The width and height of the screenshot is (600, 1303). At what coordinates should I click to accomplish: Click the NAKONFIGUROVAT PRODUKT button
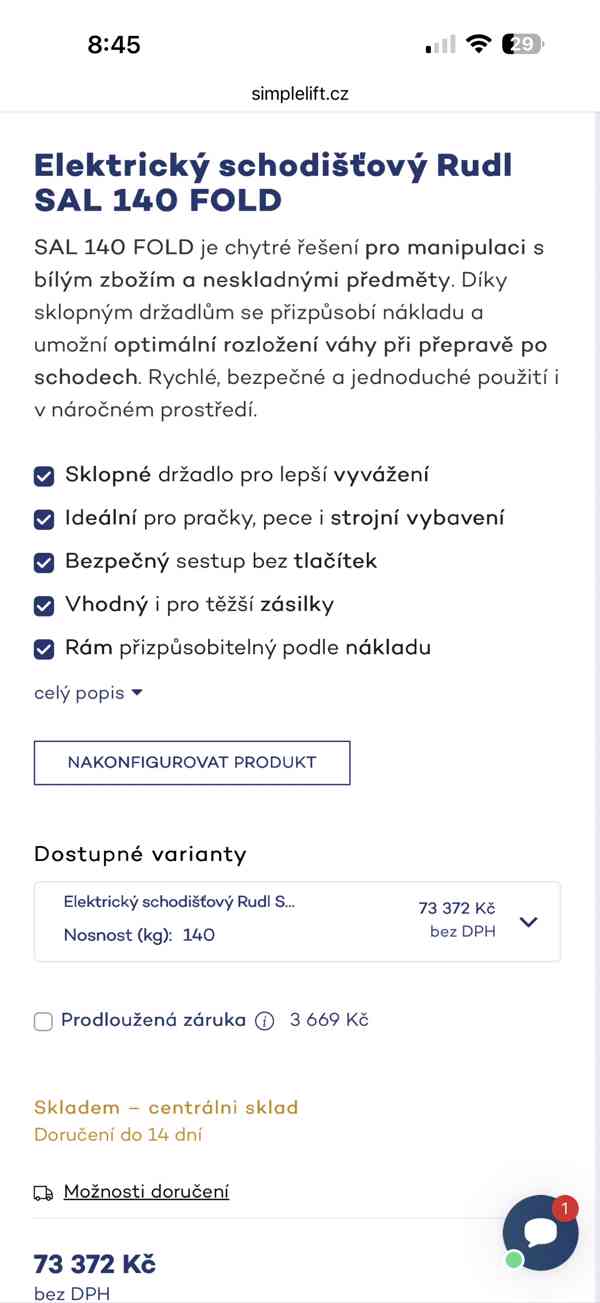click(x=192, y=762)
